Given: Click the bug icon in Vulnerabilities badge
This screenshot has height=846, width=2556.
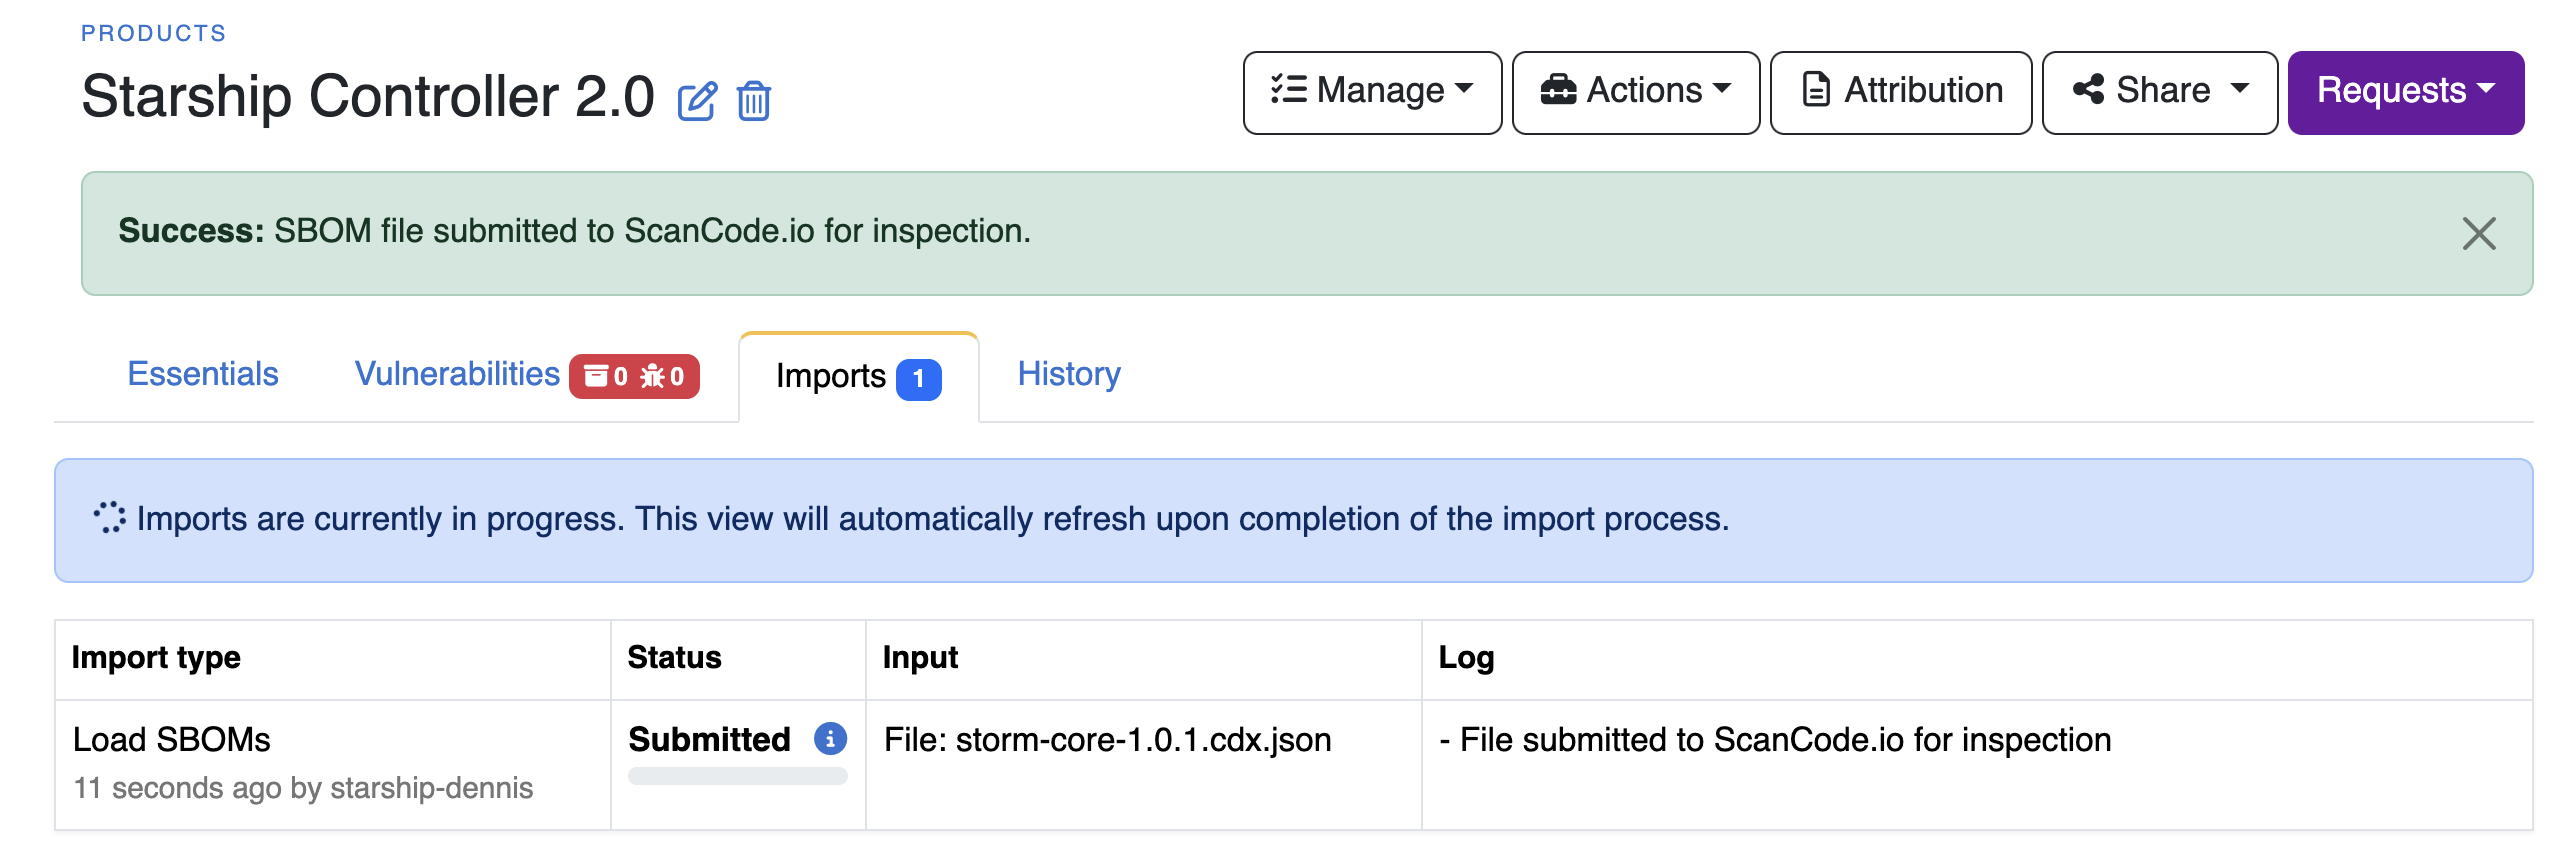Looking at the screenshot, I should pyautogui.click(x=653, y=376).
